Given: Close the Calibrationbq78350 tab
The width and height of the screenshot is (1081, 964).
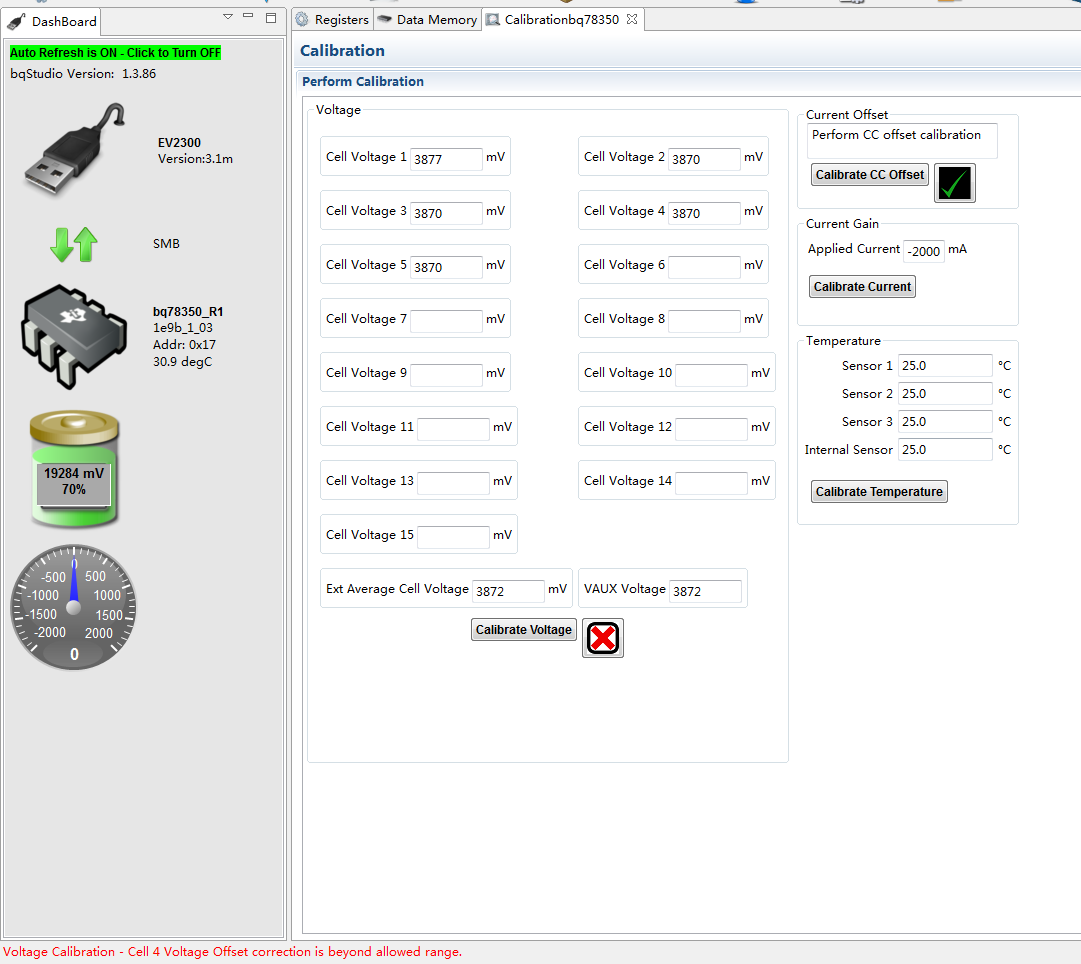Looking at the screenshot, I should tap(632, 19).
